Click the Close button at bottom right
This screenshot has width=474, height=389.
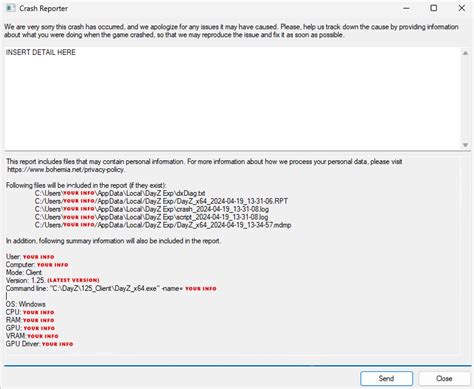pos(444,378)
